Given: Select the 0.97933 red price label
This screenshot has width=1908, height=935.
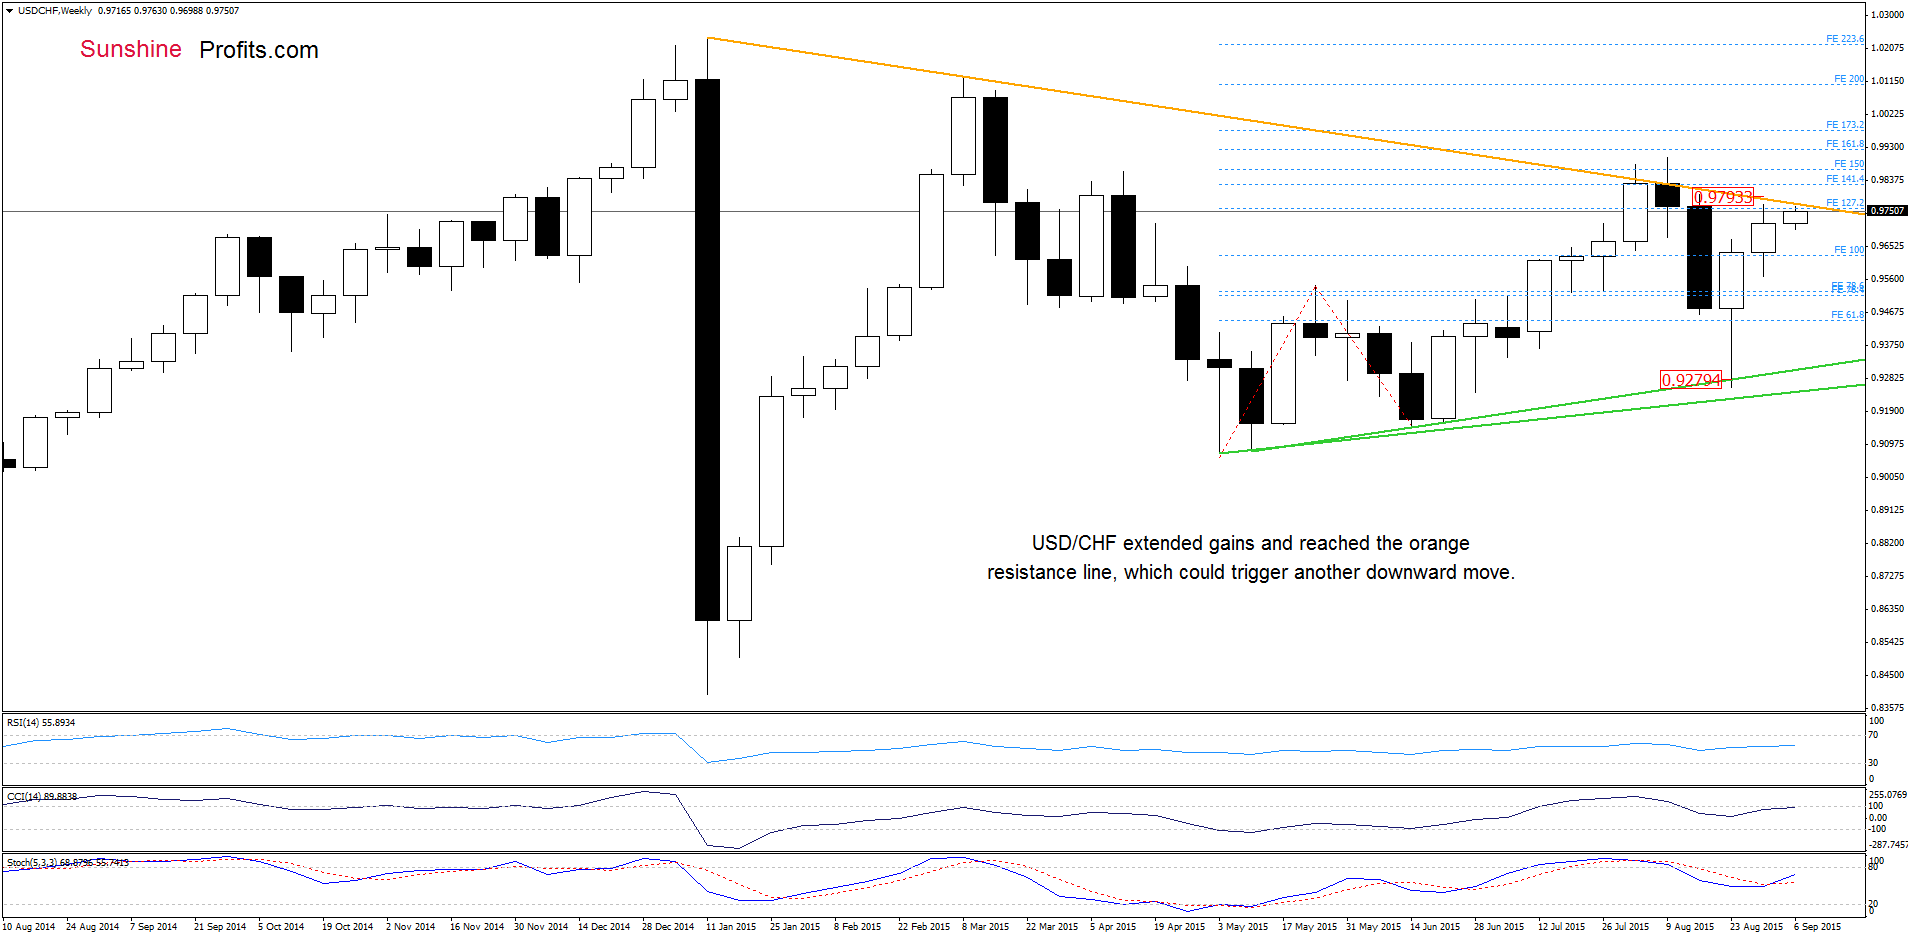Looking at the screenshot, I should 1722,197.
